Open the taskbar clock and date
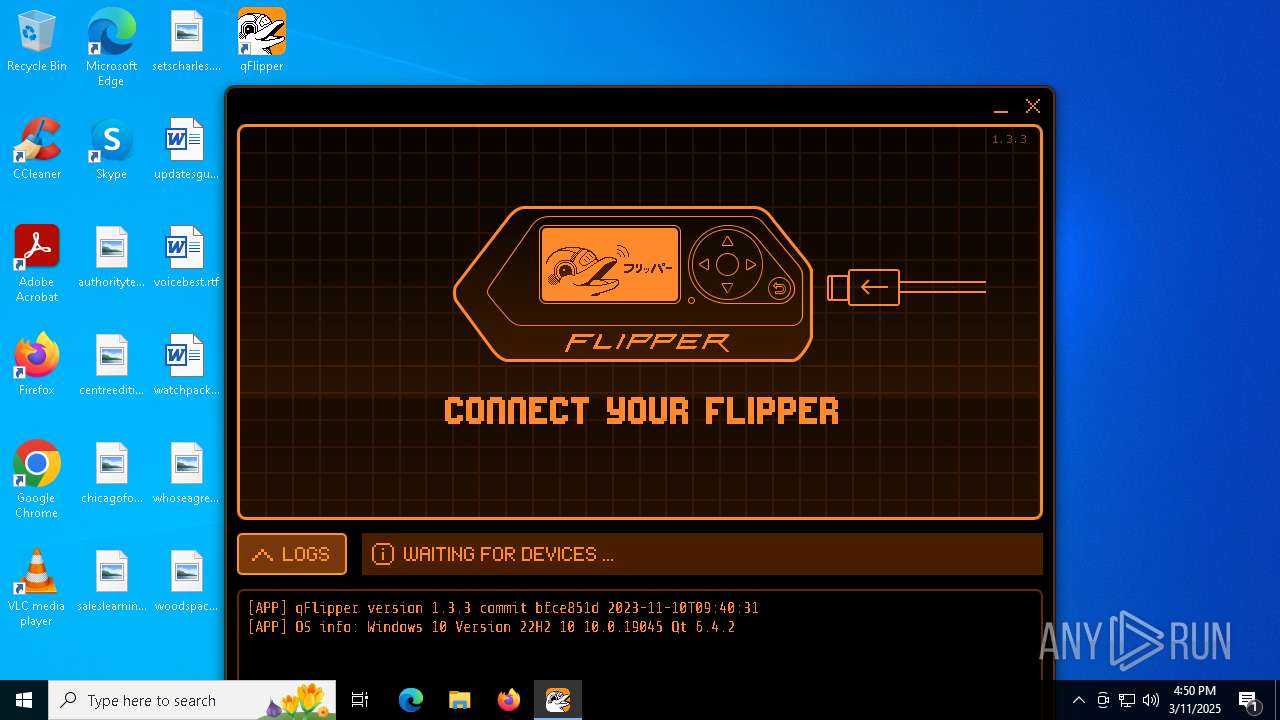This screenshot has width=1280, height=720. click(1195, 700)
